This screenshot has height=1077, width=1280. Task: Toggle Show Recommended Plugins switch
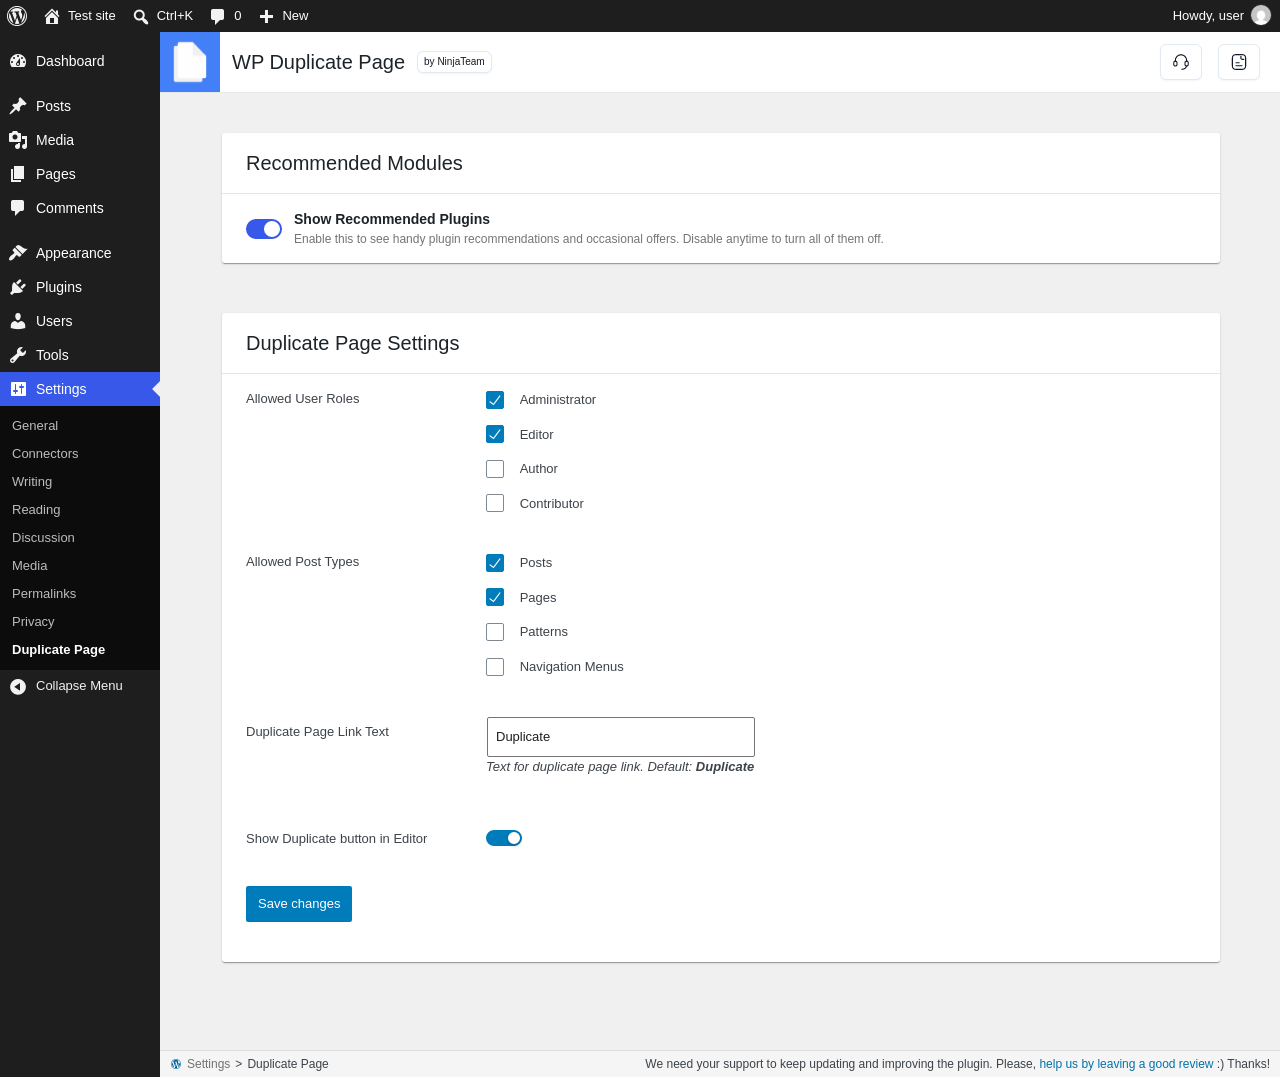264,229
